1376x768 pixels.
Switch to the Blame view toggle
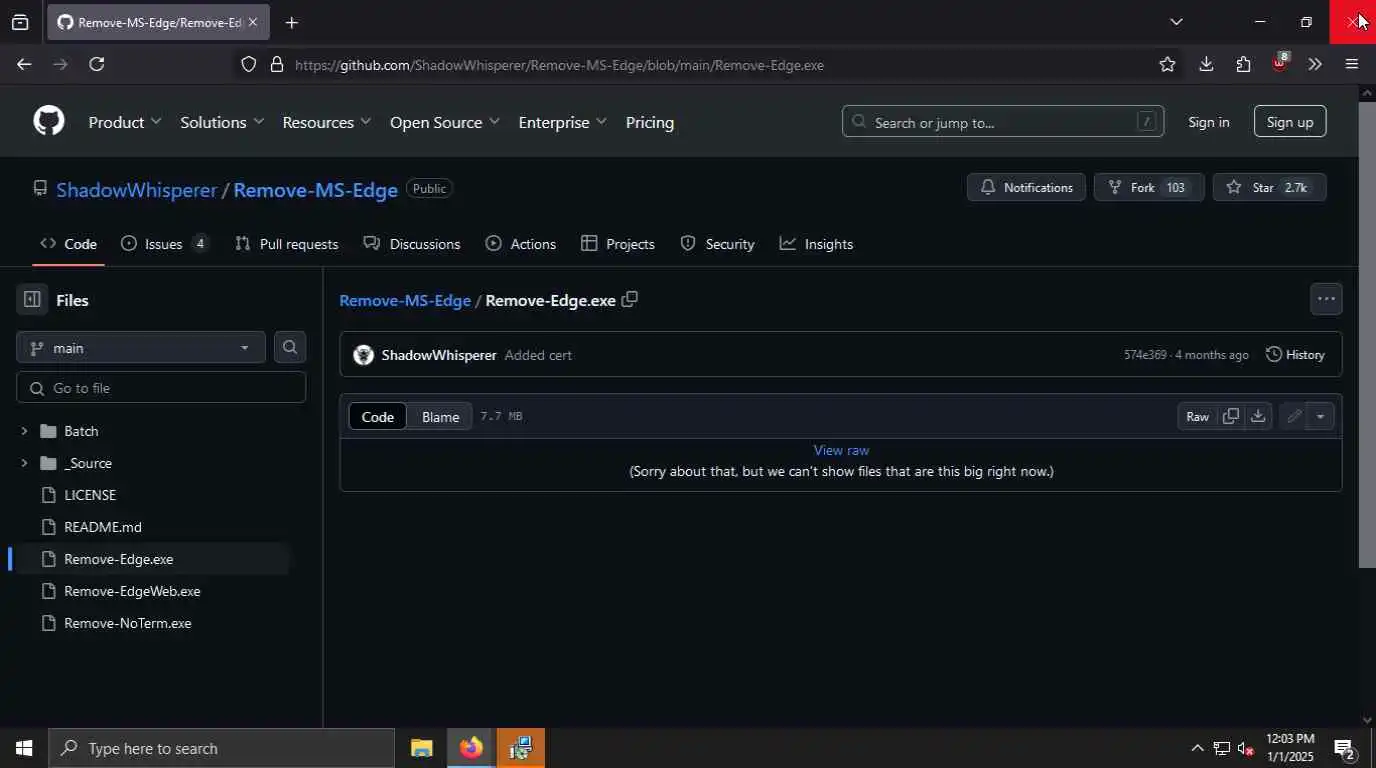tap(440, 416)
